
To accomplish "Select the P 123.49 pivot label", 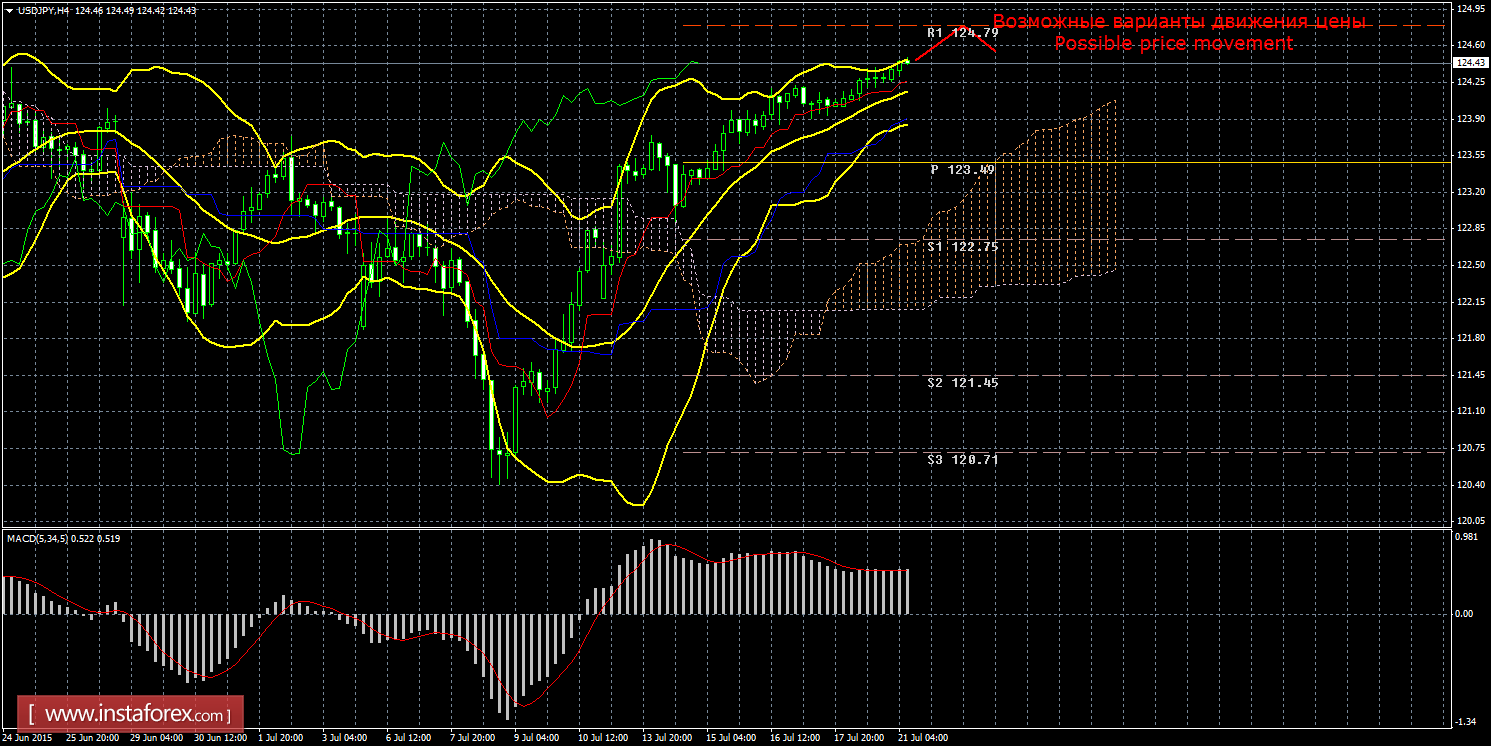I will 962,170.
